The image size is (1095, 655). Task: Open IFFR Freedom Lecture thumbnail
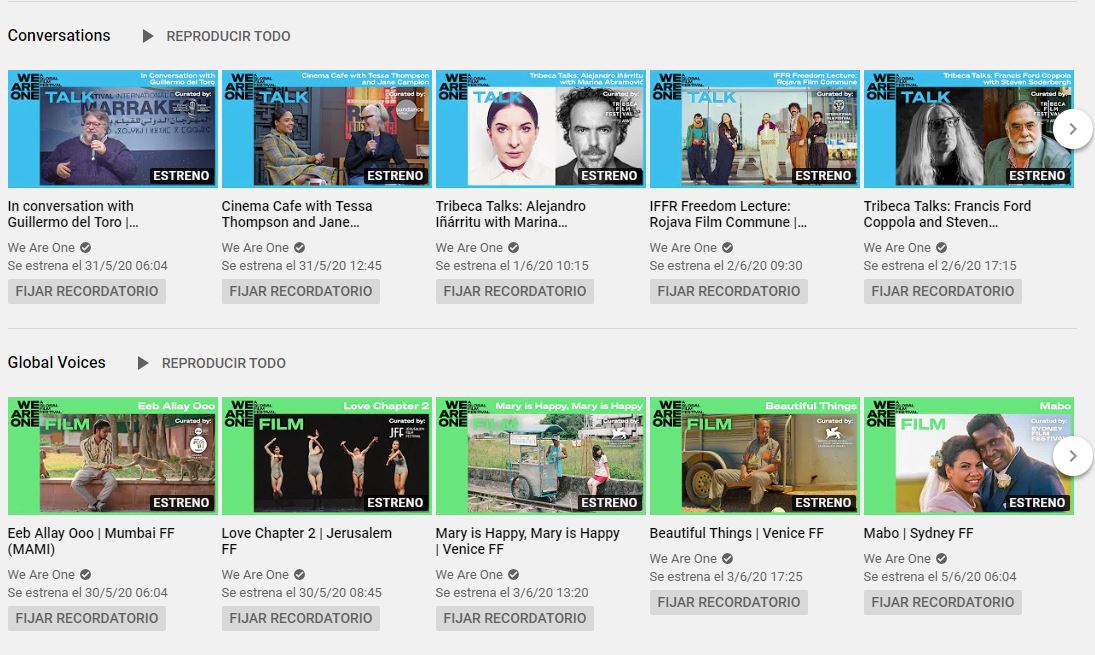[755, 128]
